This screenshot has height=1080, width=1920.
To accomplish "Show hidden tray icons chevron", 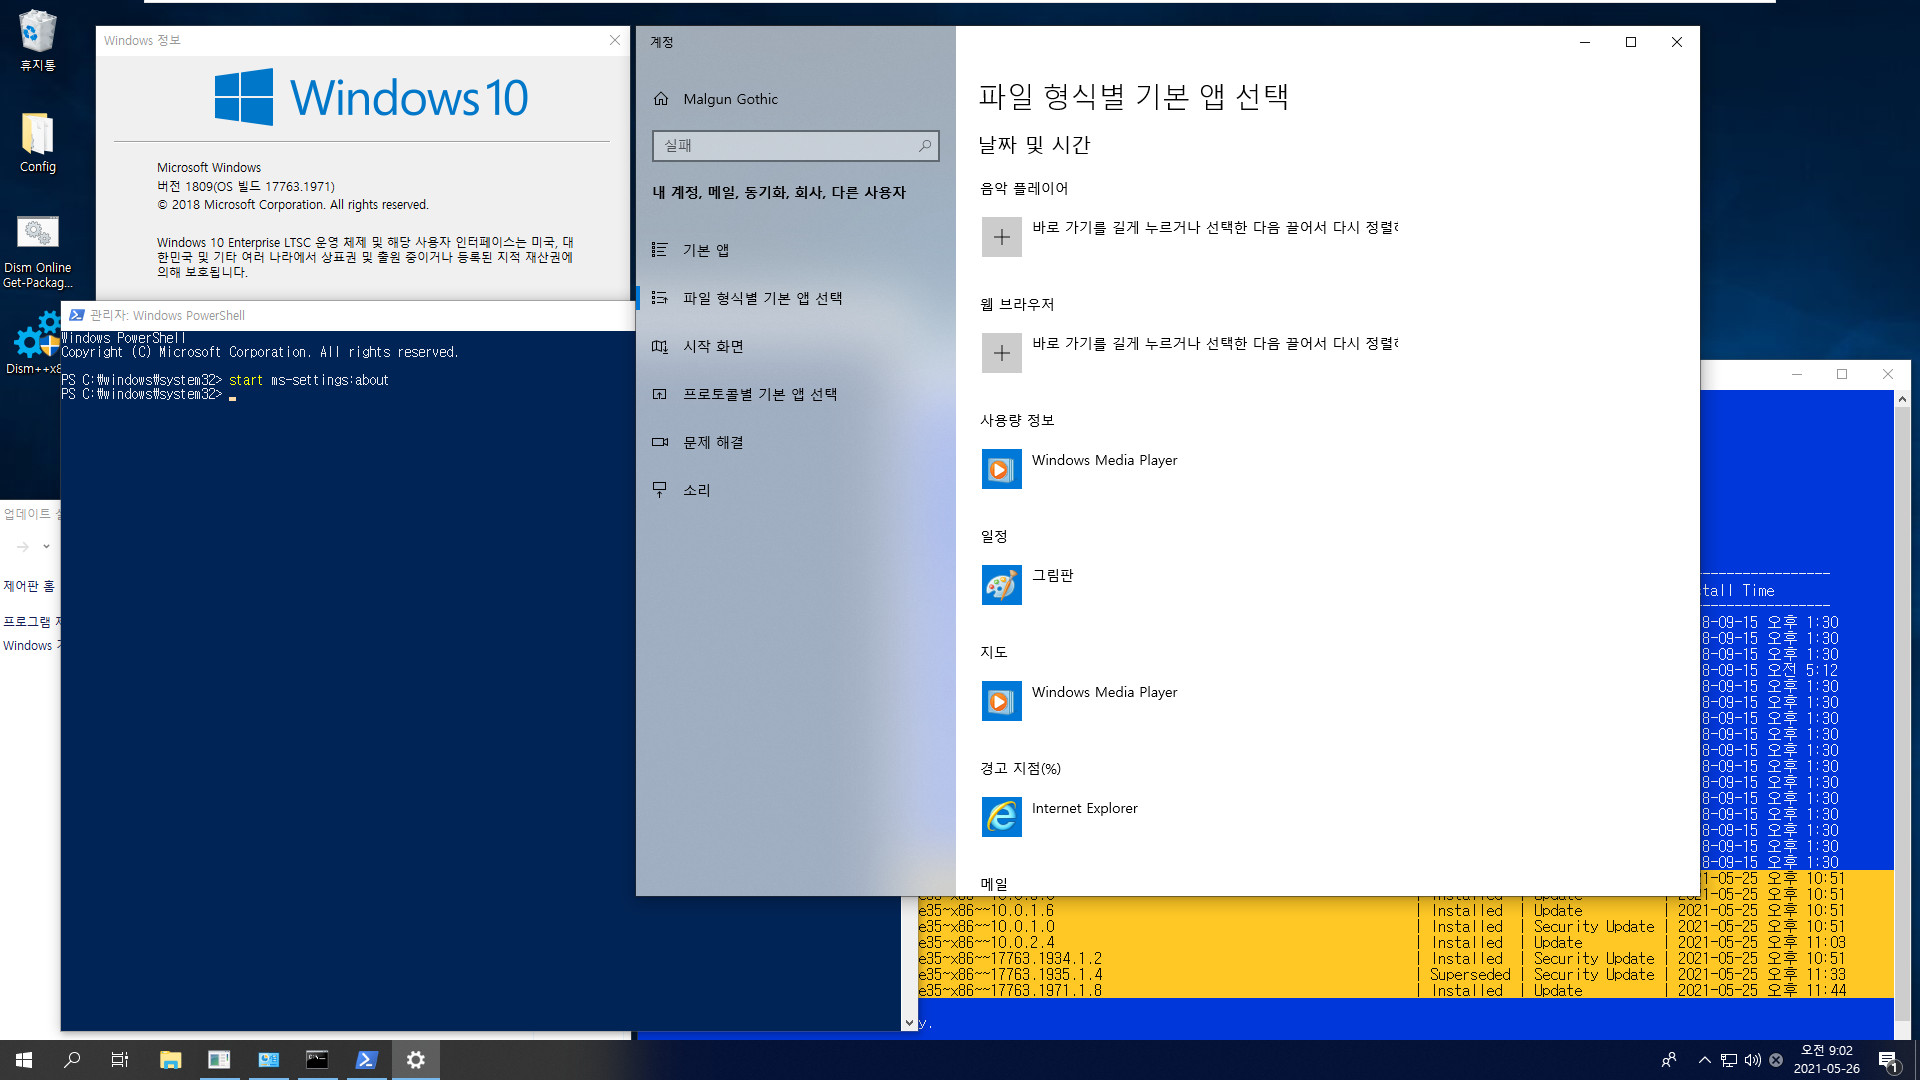I will 1704,1060.
